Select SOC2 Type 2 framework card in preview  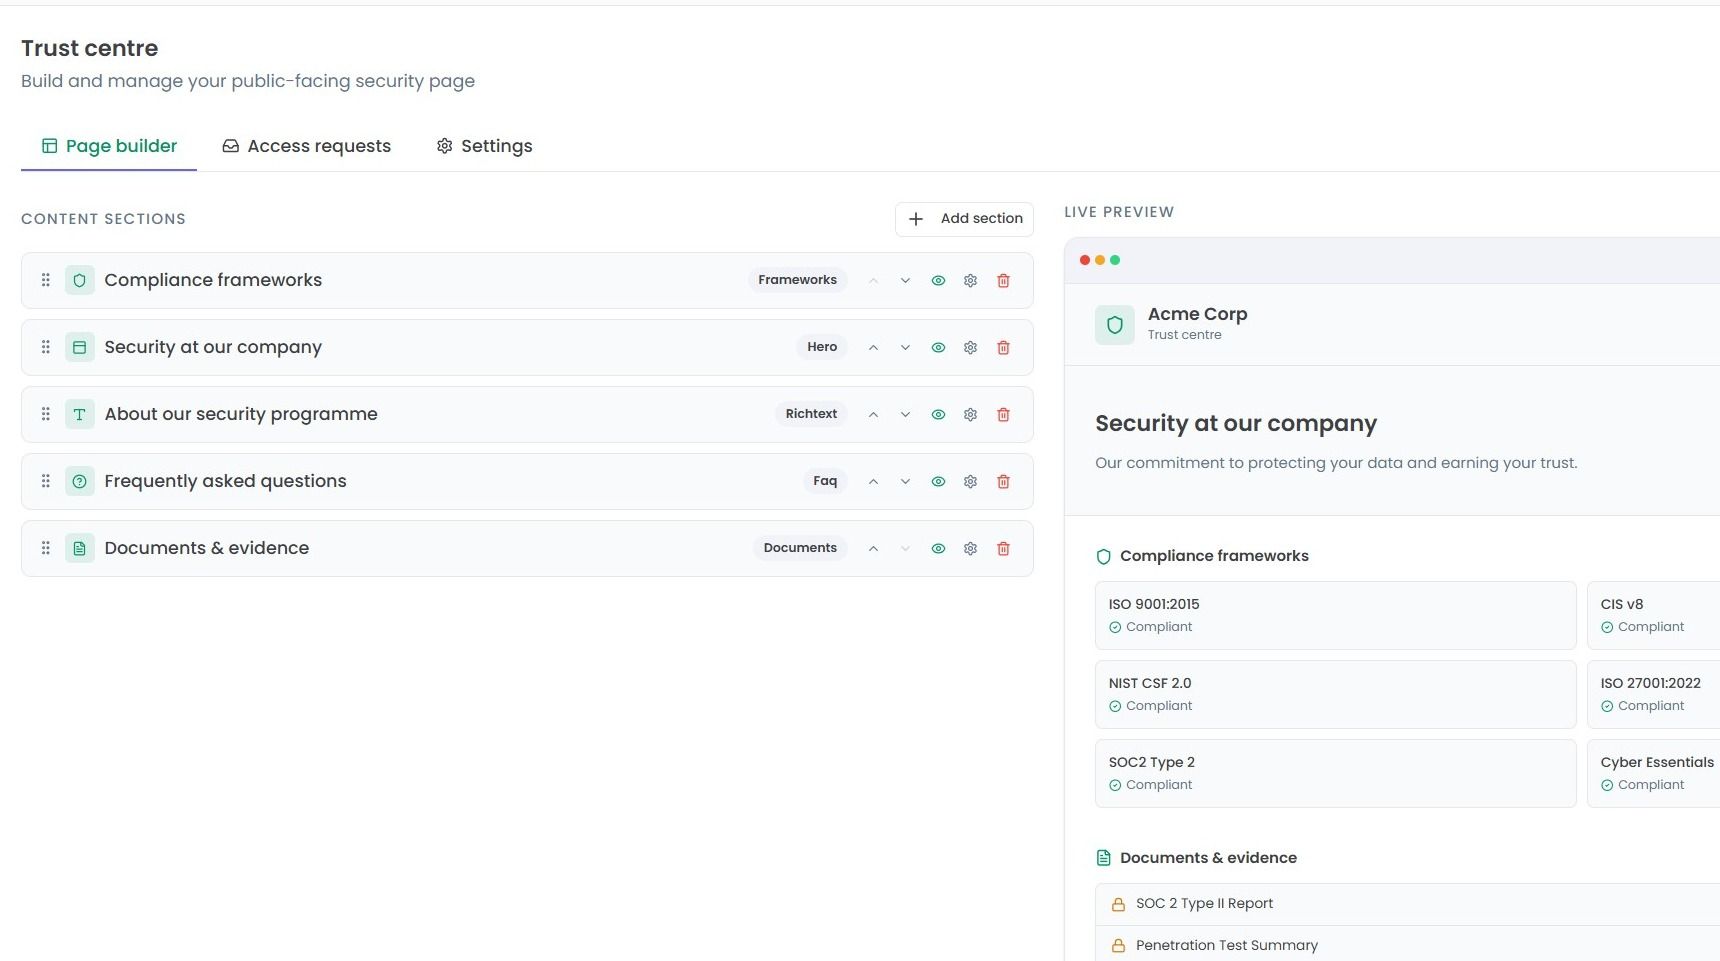point(1335,773)
